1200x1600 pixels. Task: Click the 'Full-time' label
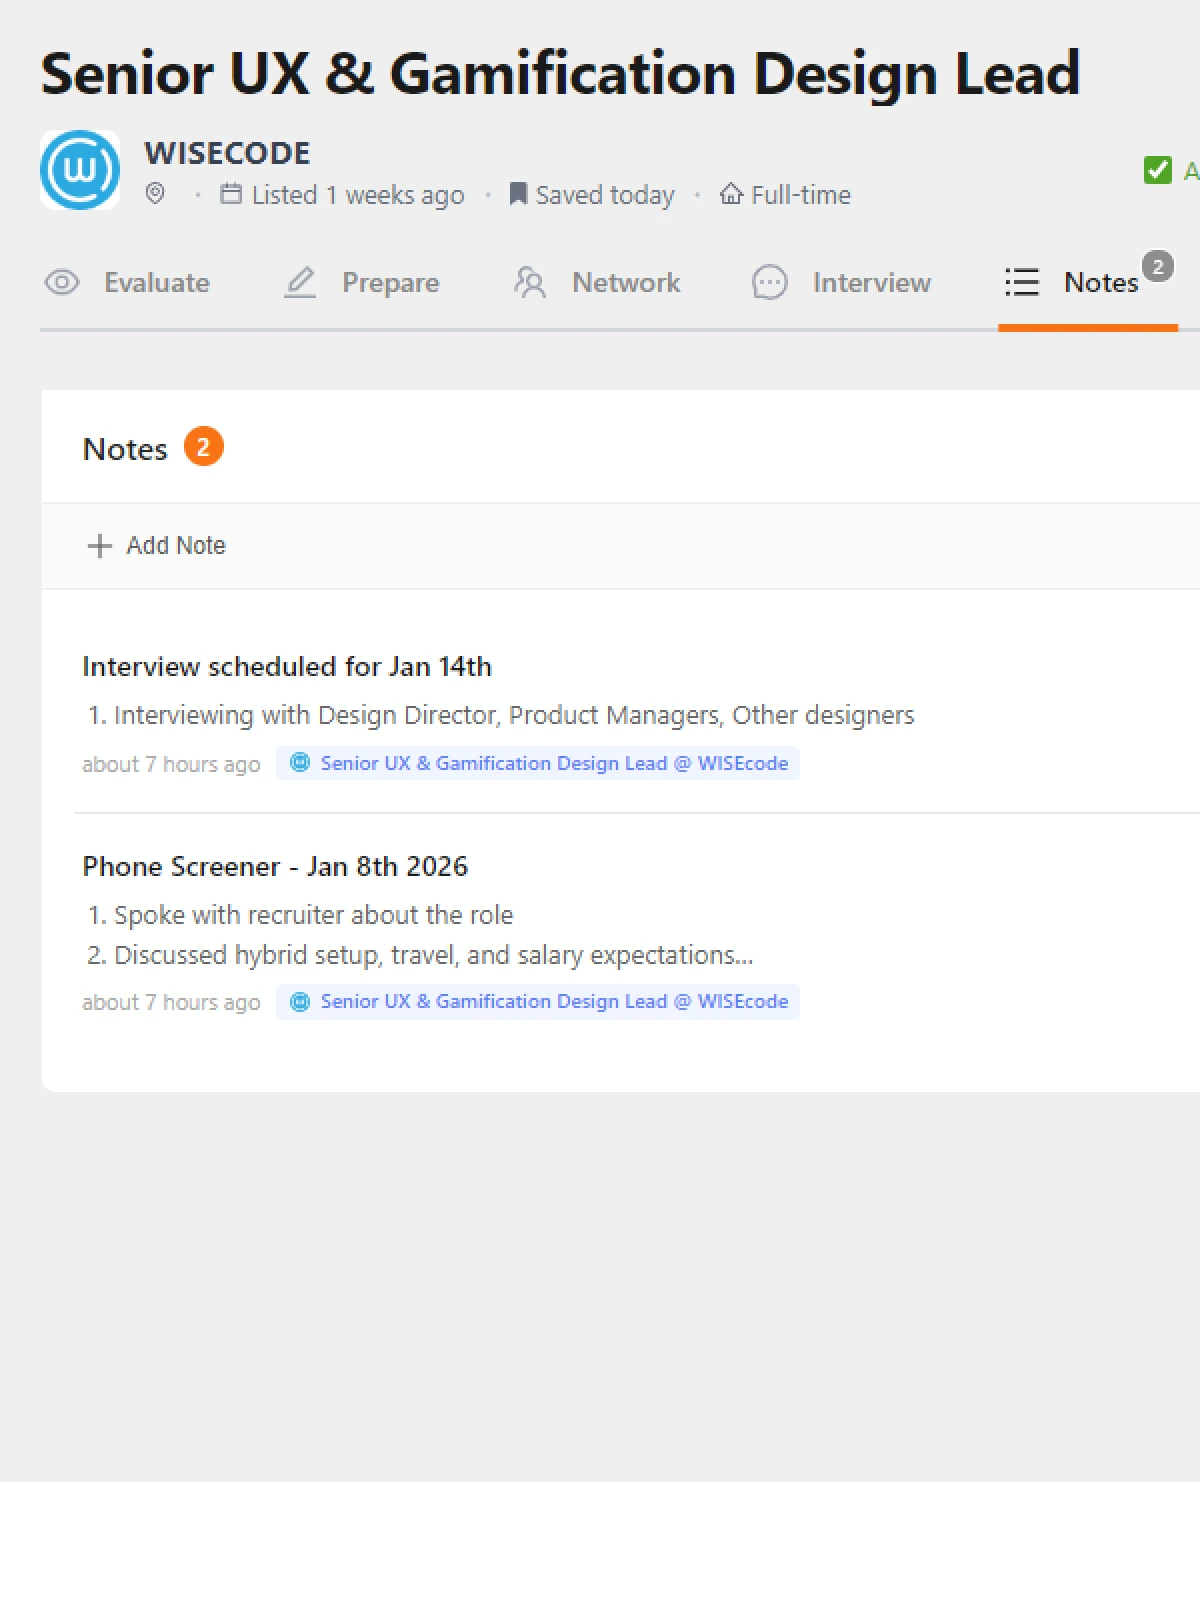coord(801,195)
